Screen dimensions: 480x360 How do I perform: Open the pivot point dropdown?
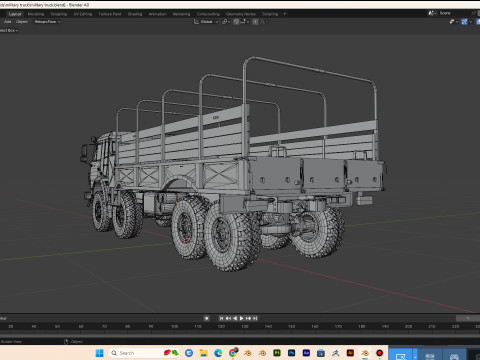tap(226, 22)
